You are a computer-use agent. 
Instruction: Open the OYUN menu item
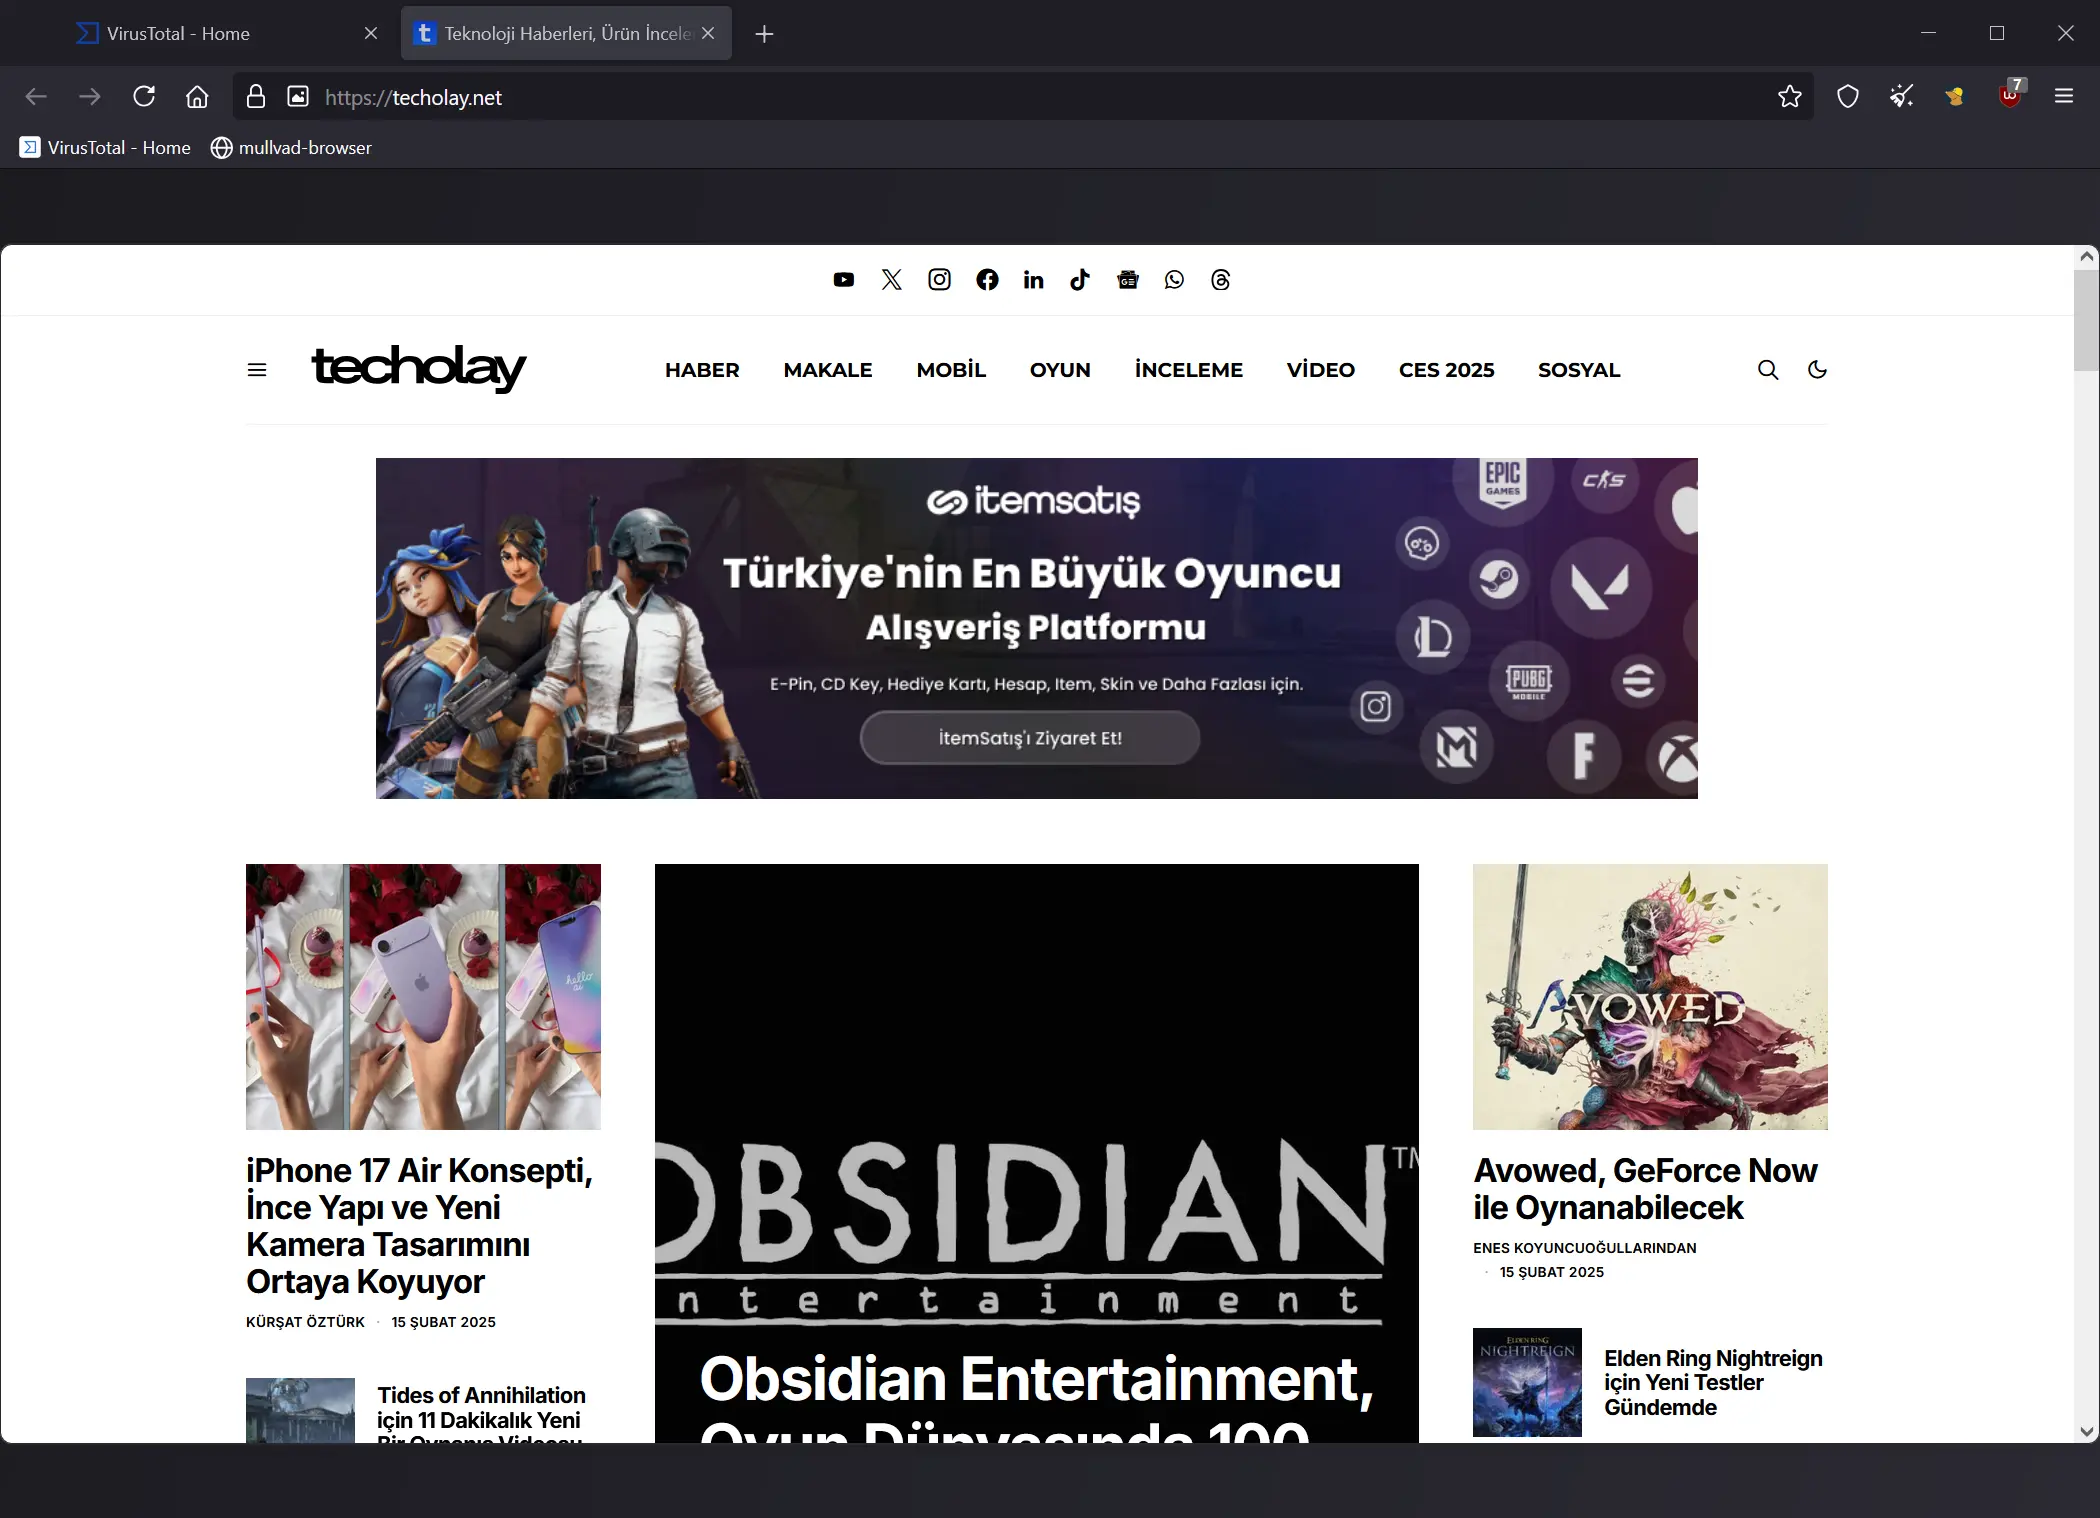(1060, 370)
